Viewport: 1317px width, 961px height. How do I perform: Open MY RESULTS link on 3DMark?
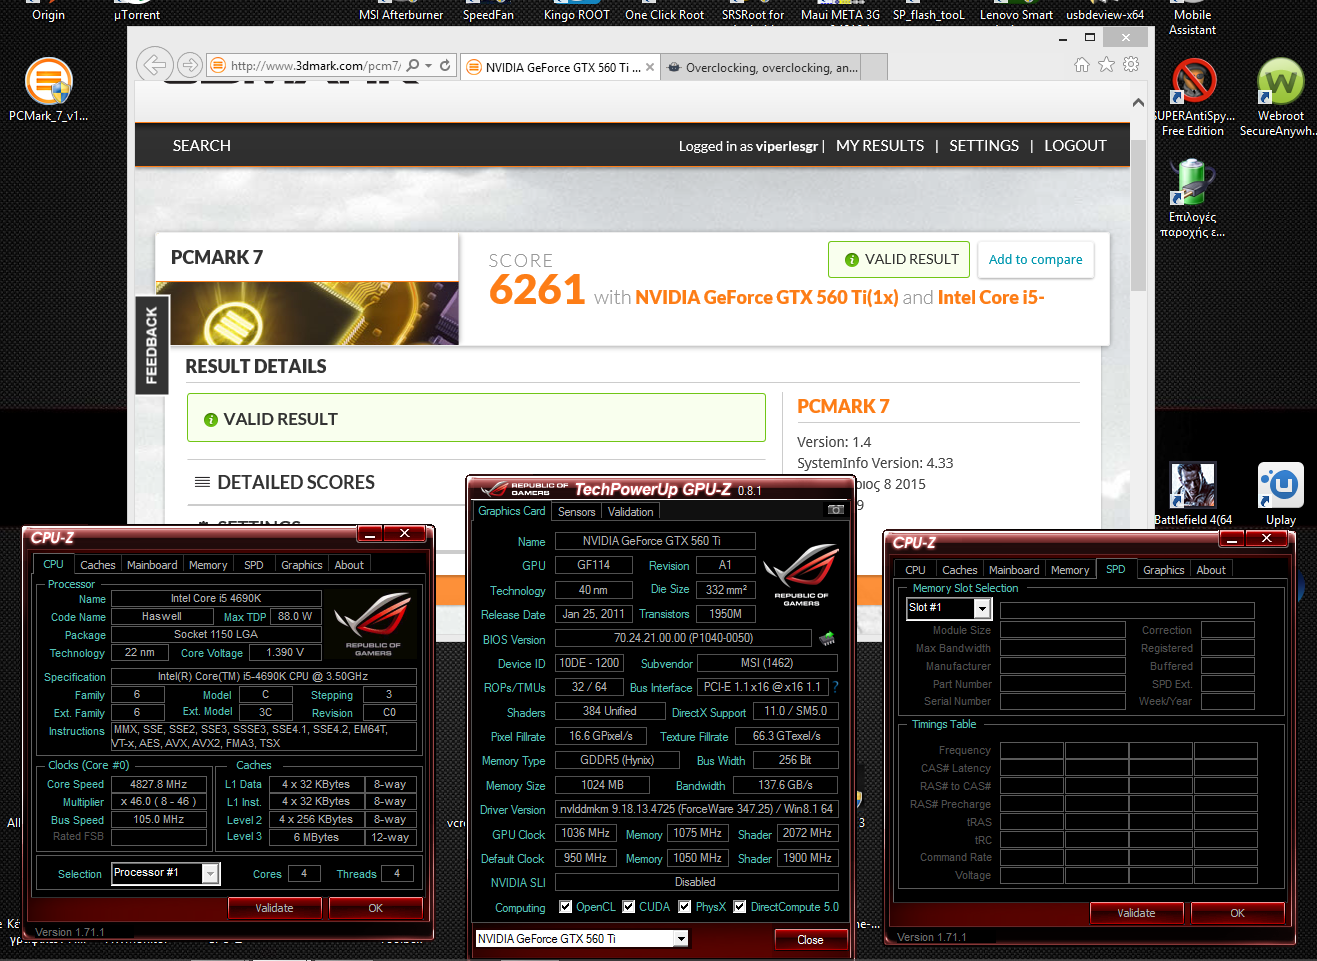tap(880, 146)
